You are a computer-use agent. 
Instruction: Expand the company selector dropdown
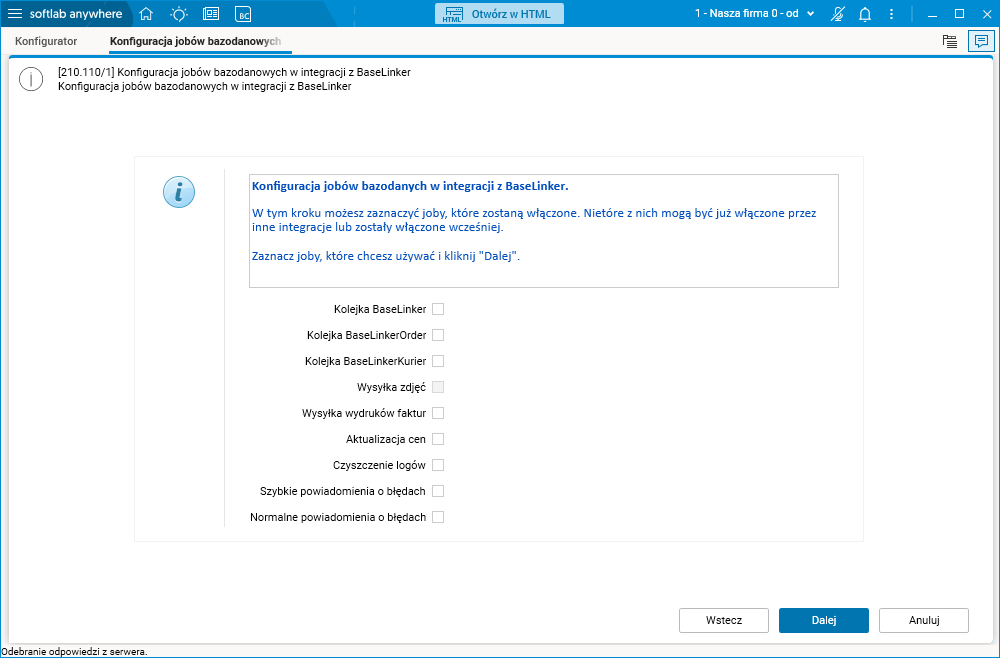[755, 14]
